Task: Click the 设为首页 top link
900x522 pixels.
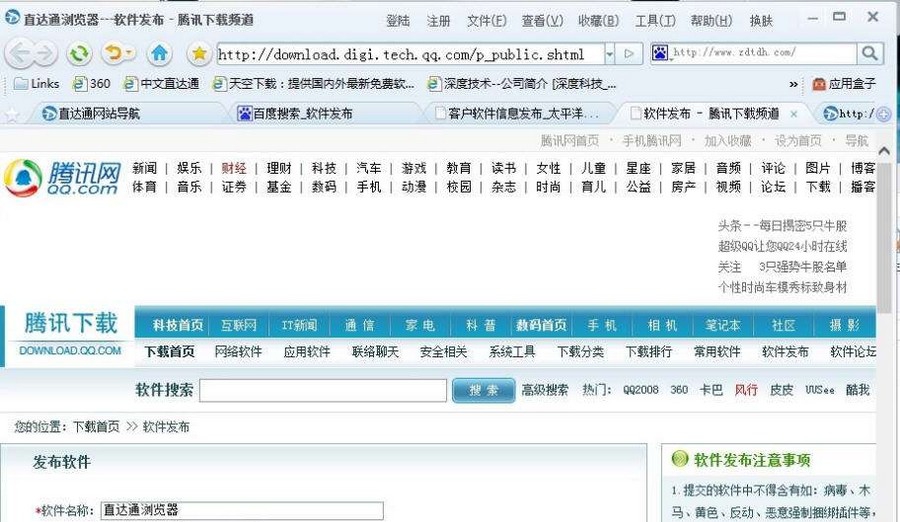Action: pyautogui.click(x=798, y=141)
